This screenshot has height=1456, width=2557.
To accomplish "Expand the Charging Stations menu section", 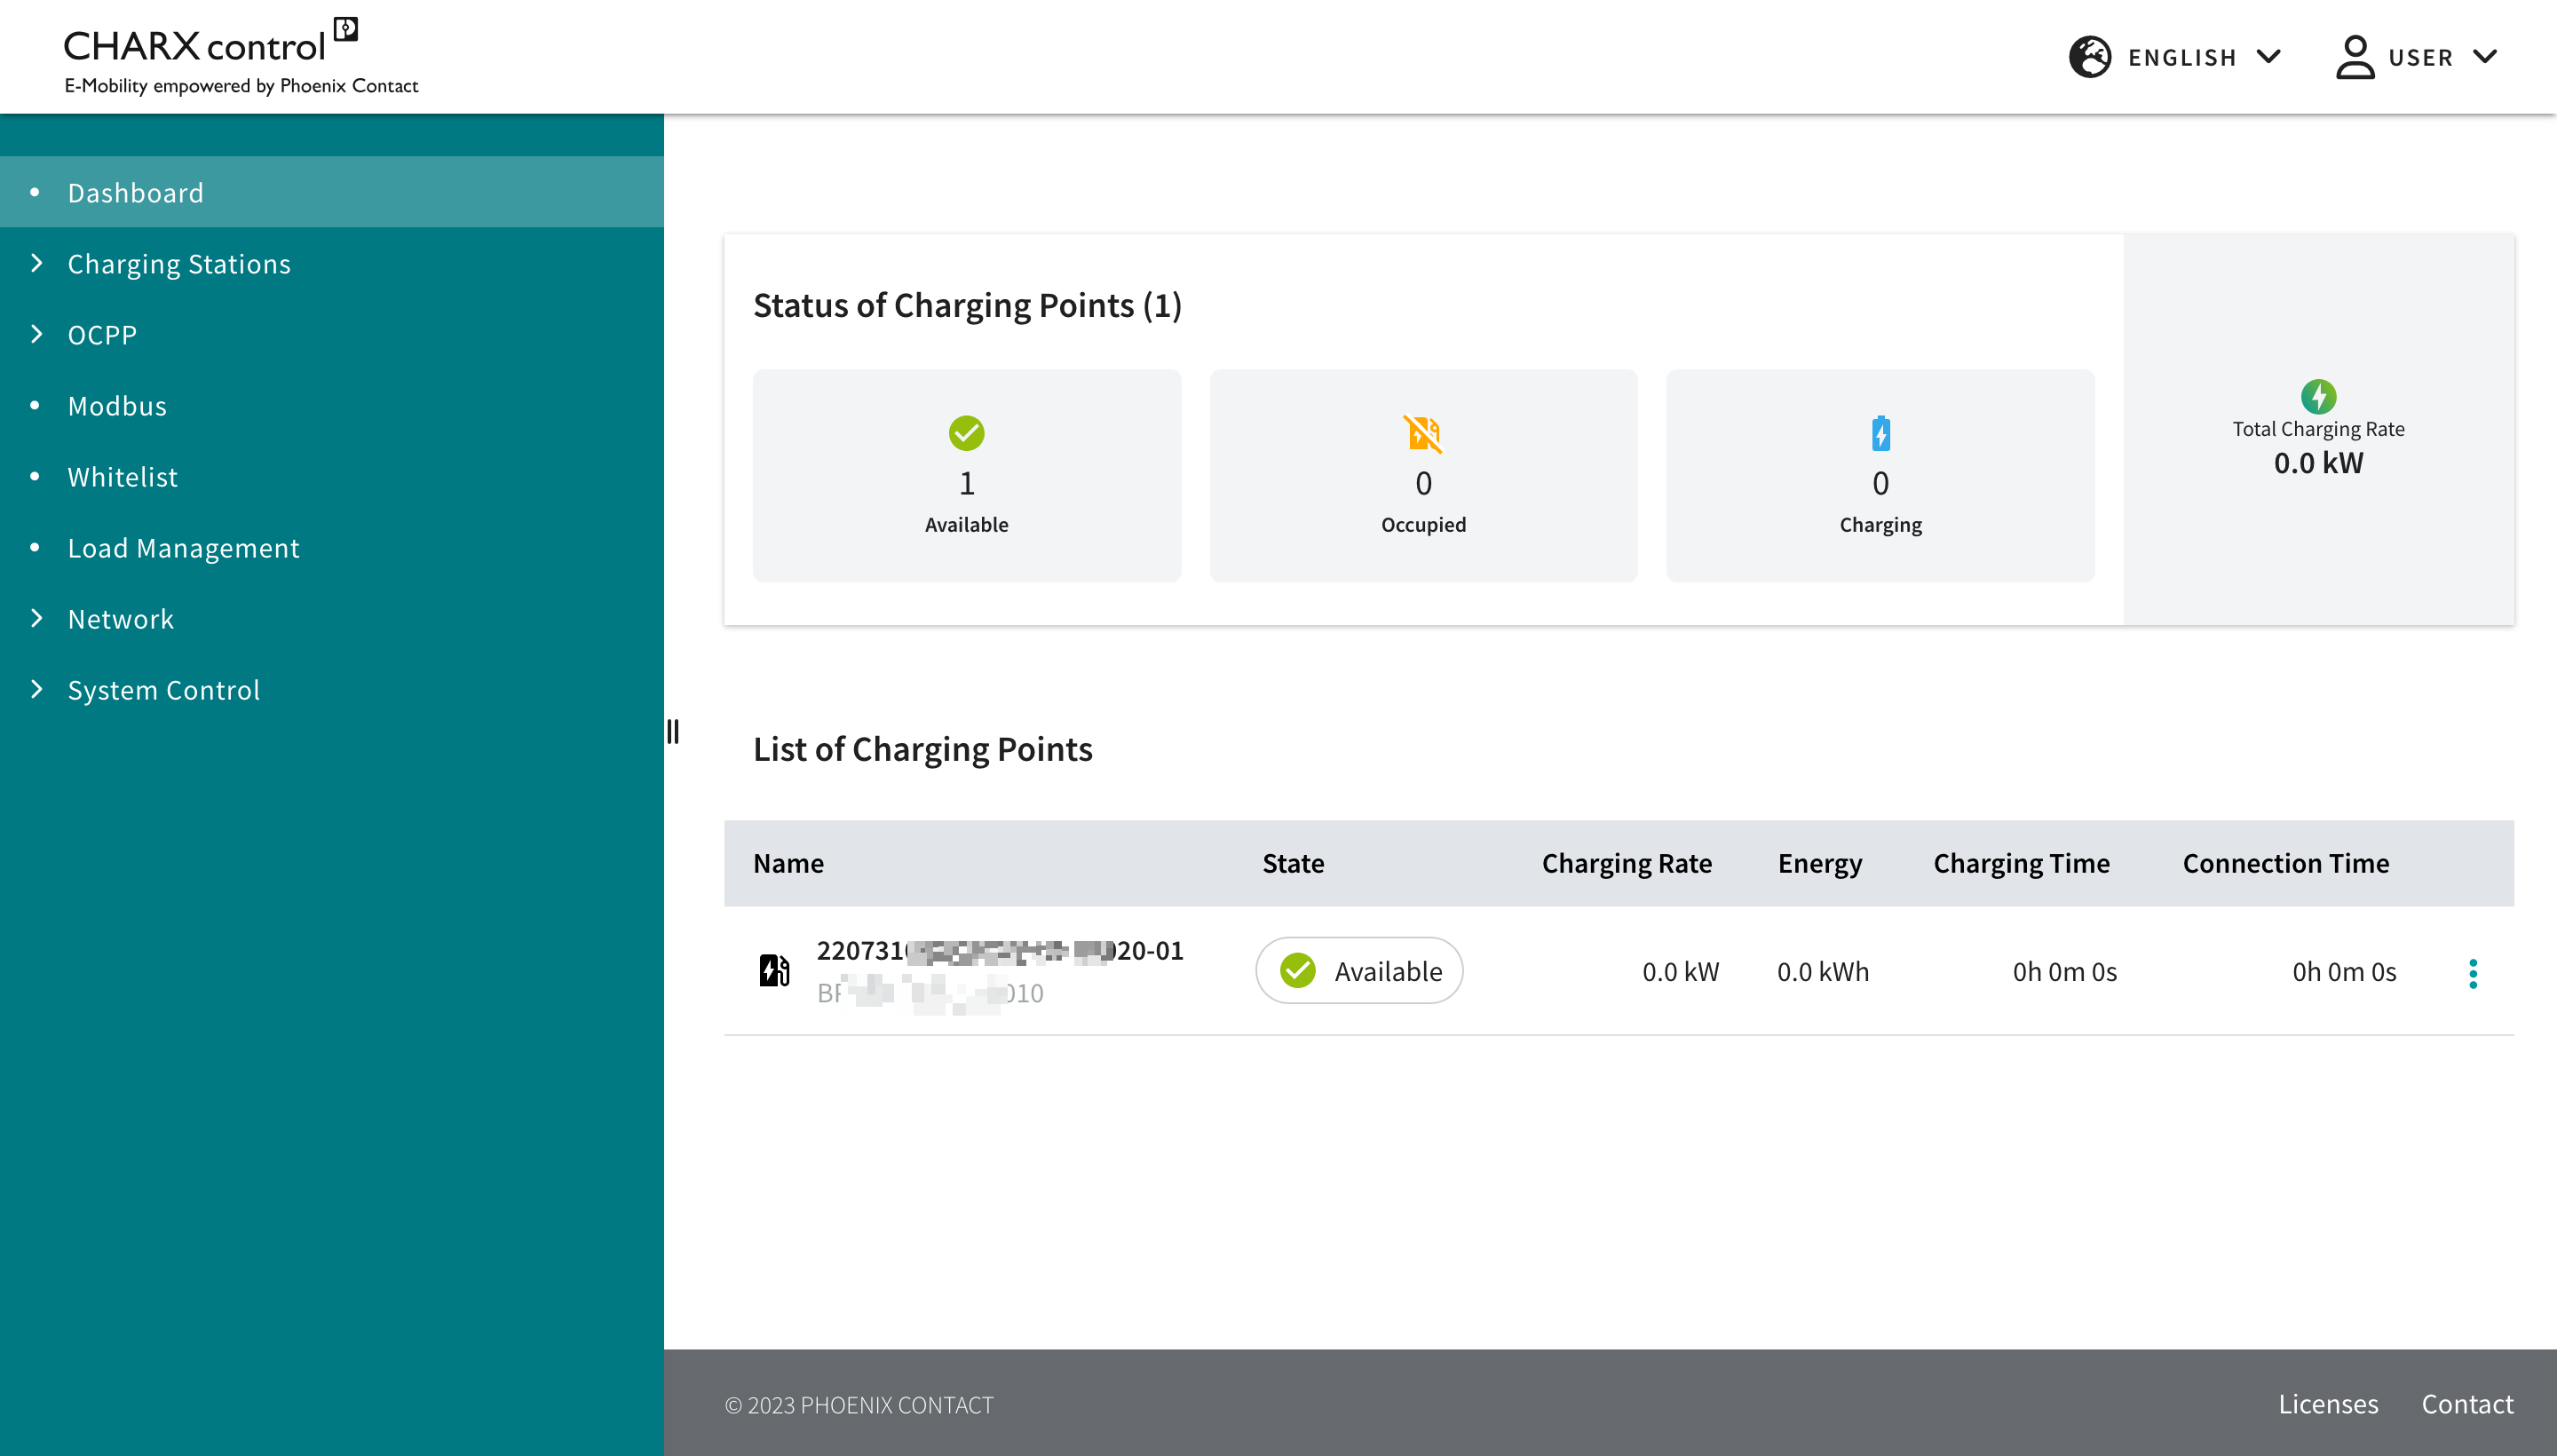I will coord(178,263).
